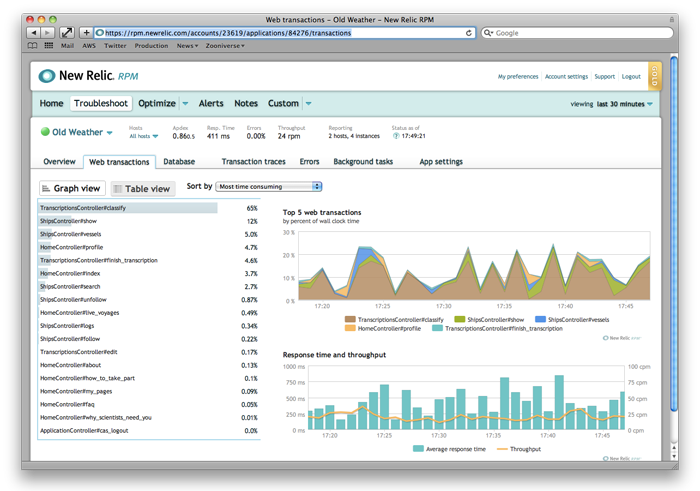The width and height of the screenshot is (700, 491).
Task: Select TranscriptionsController#finish_transcription row
Action: coord(149,260)
